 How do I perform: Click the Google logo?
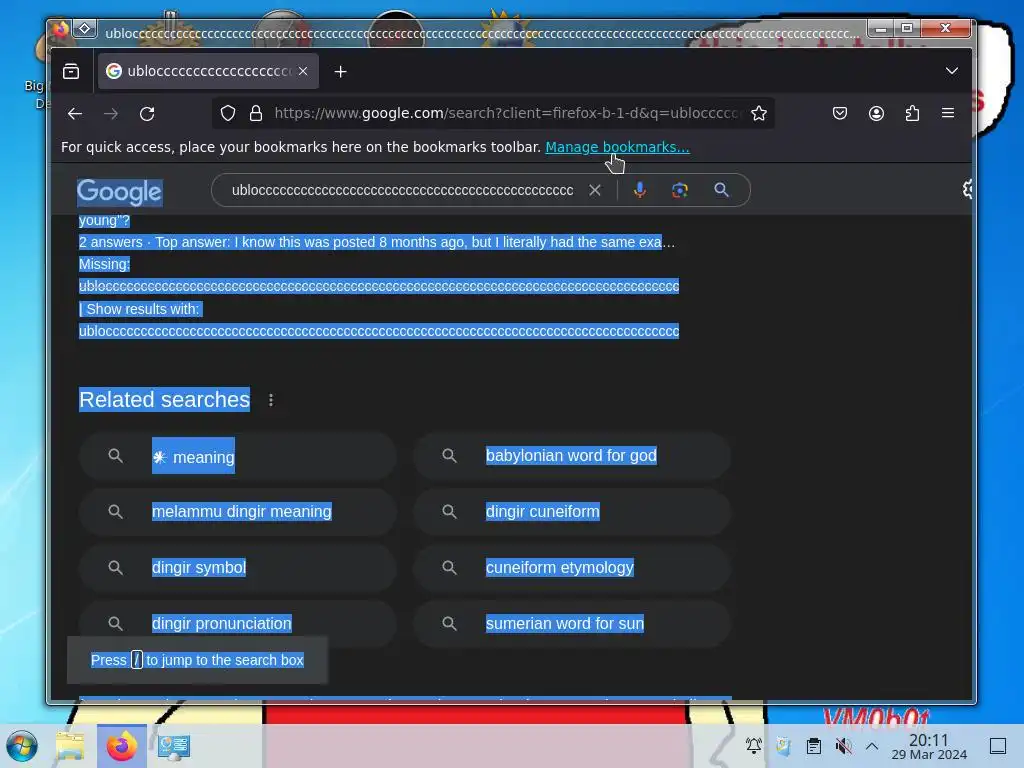120,192
